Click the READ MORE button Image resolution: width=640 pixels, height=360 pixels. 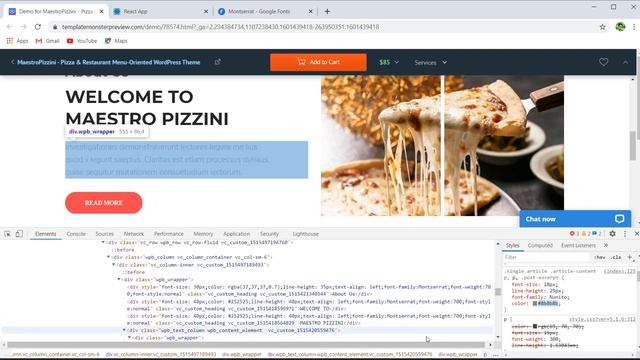tap(104, 203)
